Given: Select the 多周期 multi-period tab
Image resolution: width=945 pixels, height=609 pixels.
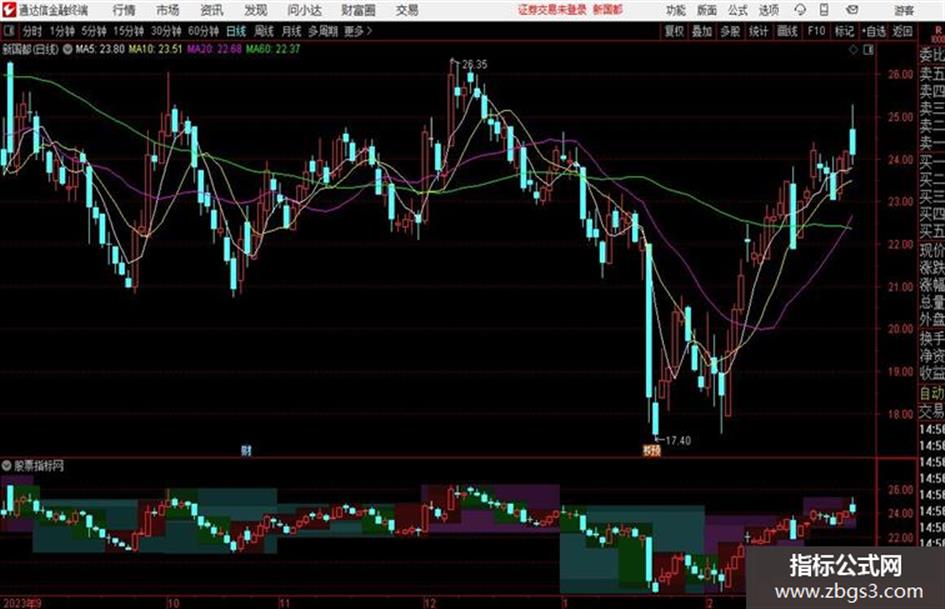Looking at the screenshot, I should point(323,31).
